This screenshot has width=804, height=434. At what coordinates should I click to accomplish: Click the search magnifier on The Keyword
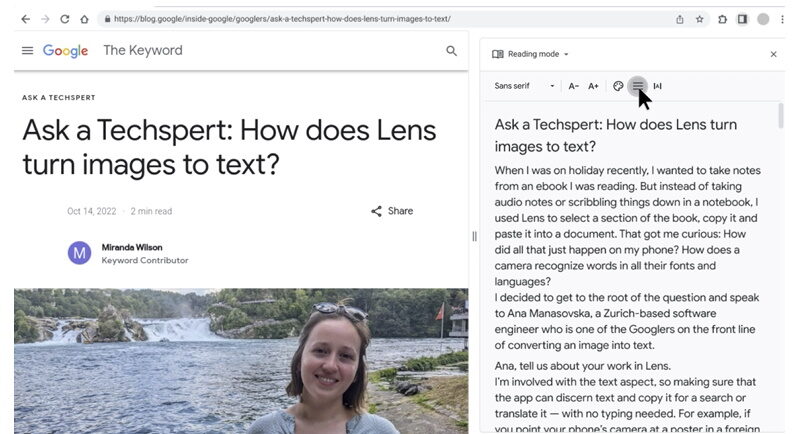tap(451, 50)
